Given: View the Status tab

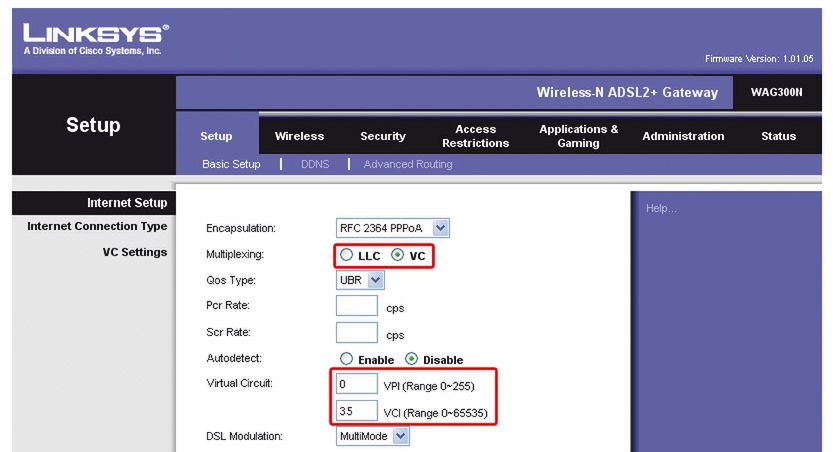Looking at the screenshot, I should click(778, 136).
